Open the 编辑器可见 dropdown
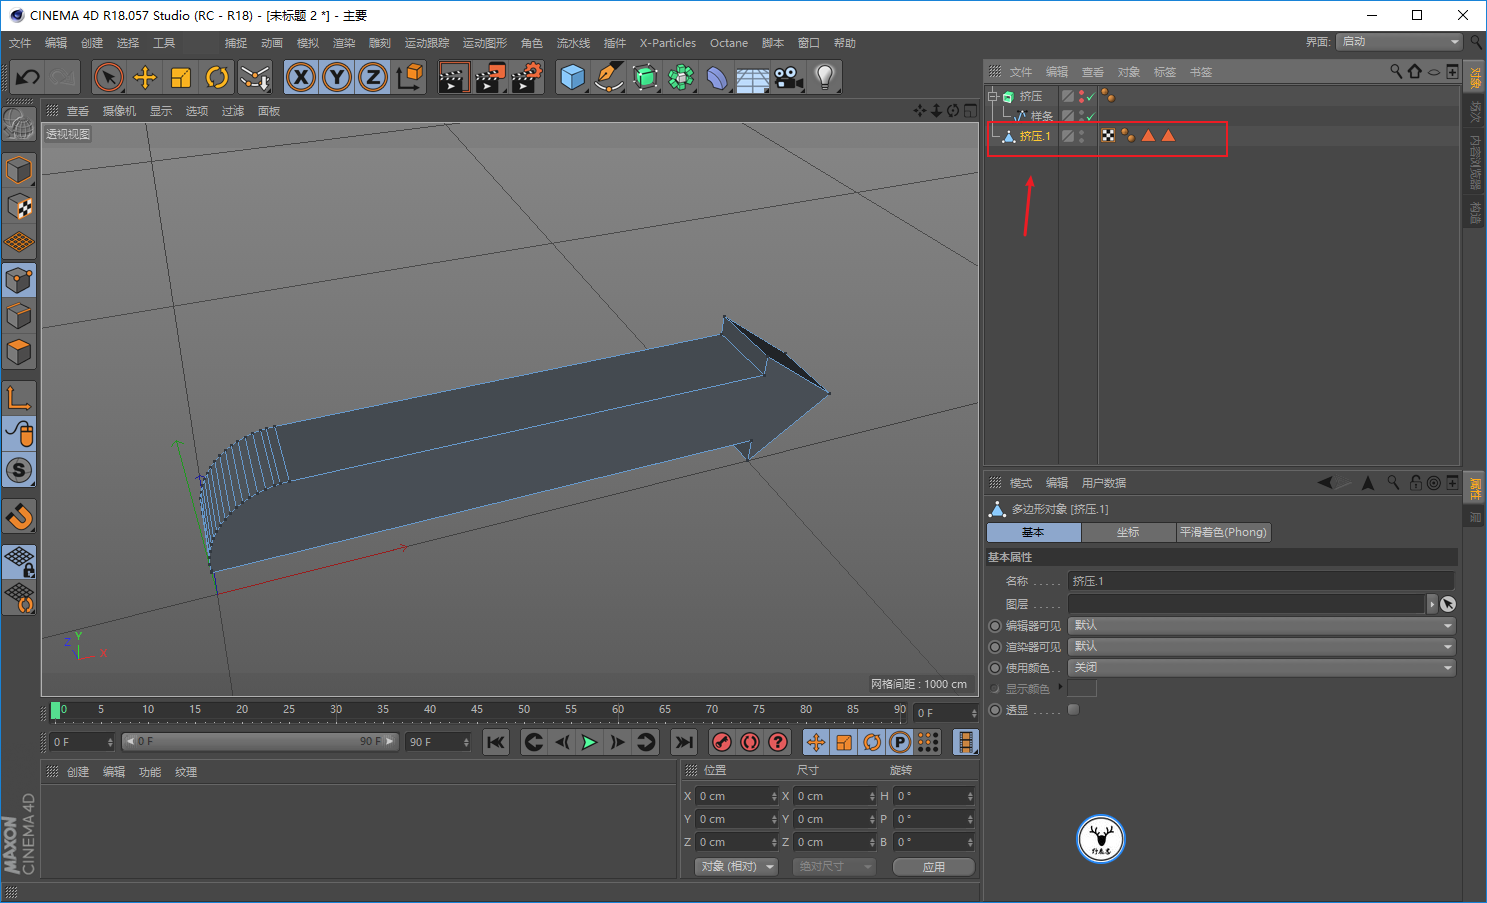 click(1262, 626)
